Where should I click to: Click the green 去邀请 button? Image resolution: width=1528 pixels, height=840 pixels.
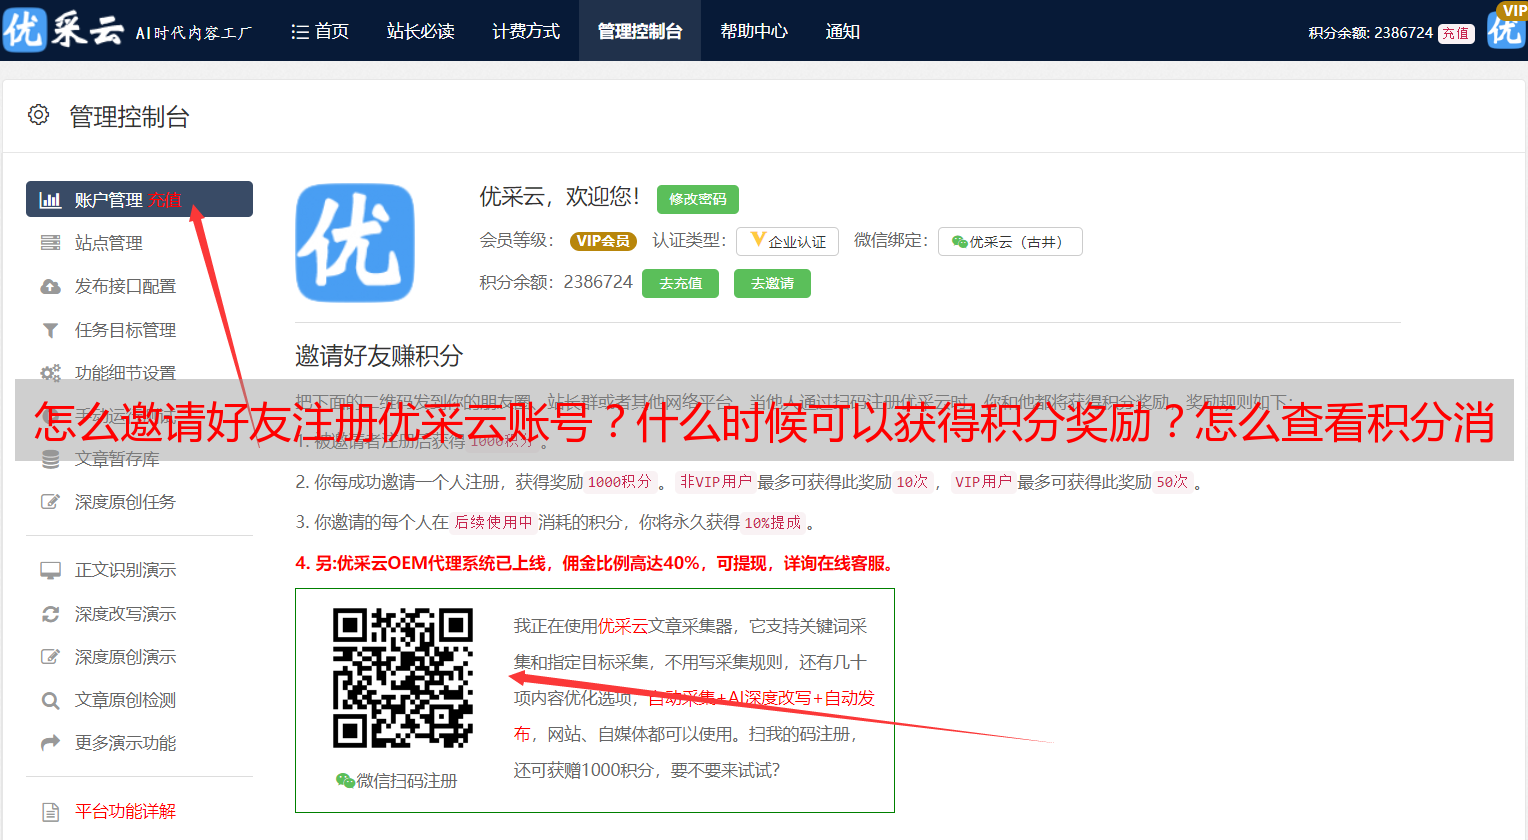pyautogui.click(x=772, y=283)
